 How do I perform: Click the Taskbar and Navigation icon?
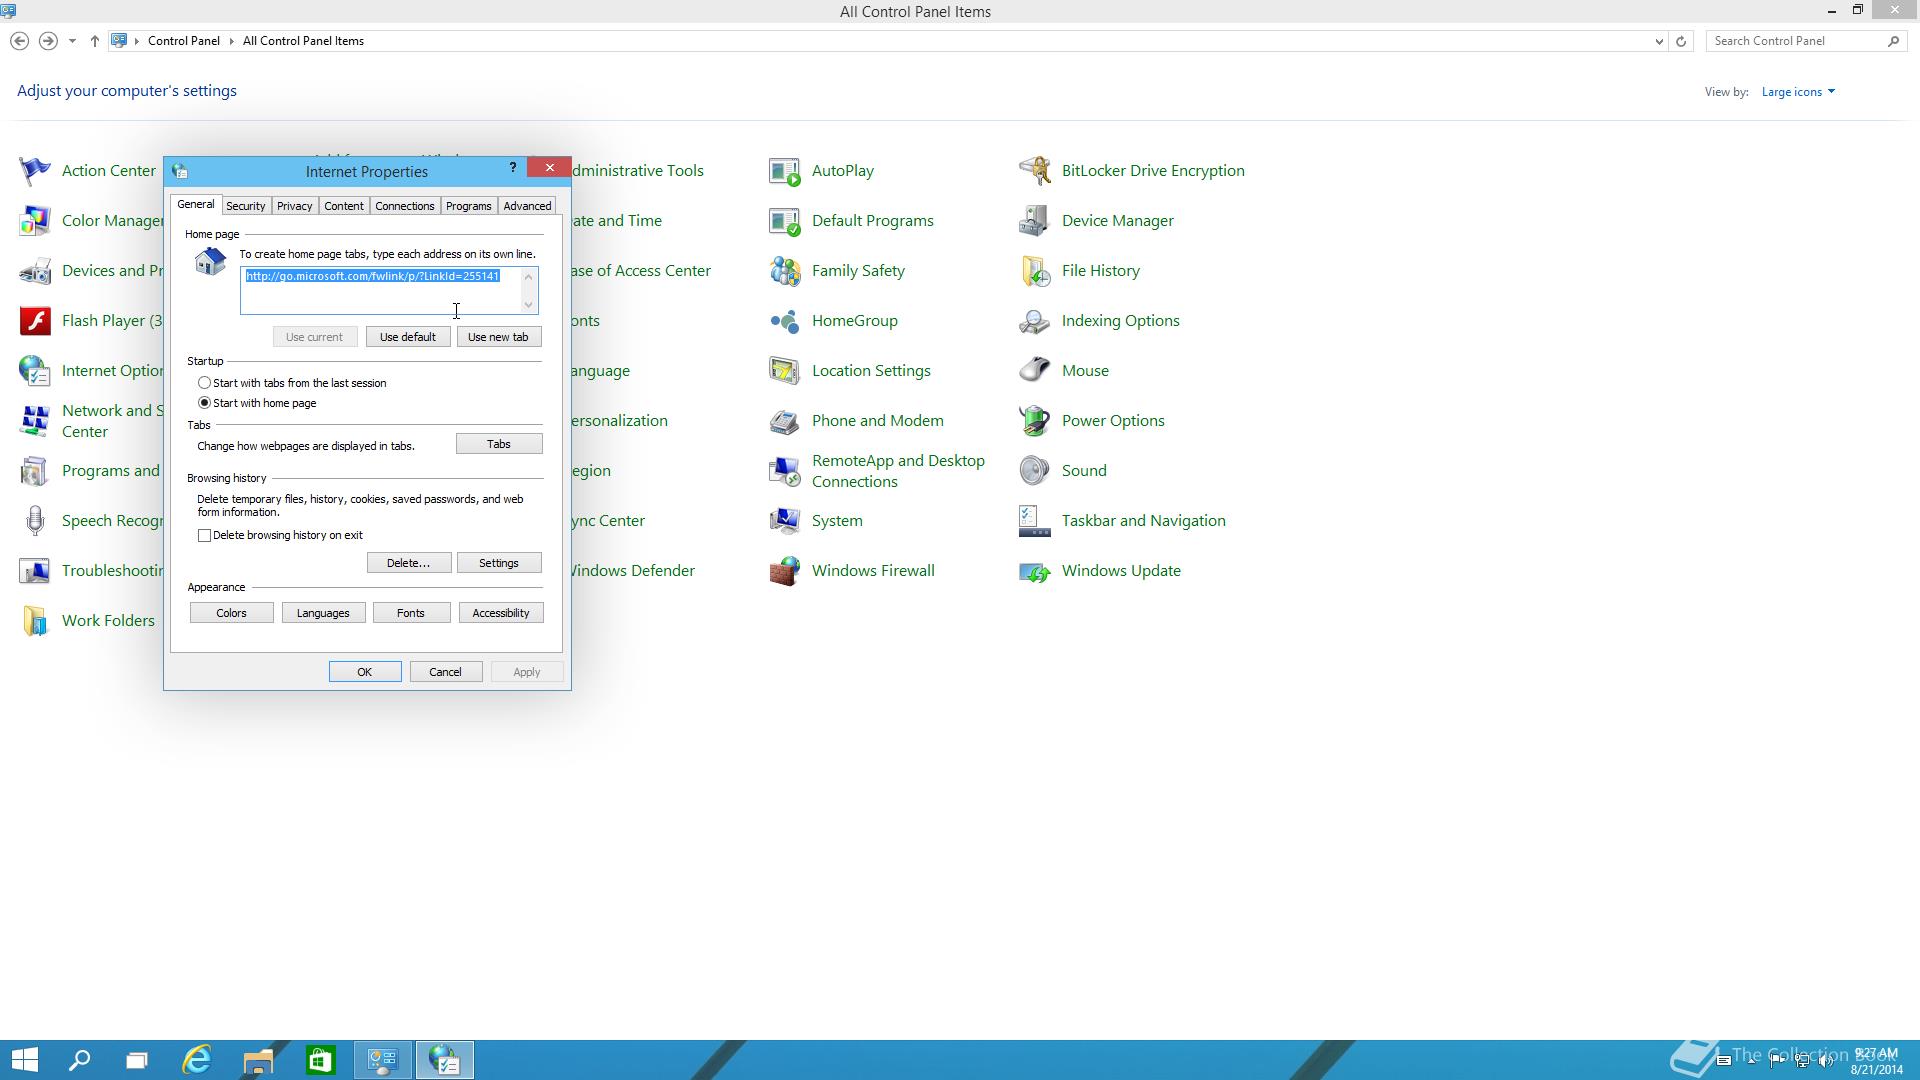tap(1035, 521)
